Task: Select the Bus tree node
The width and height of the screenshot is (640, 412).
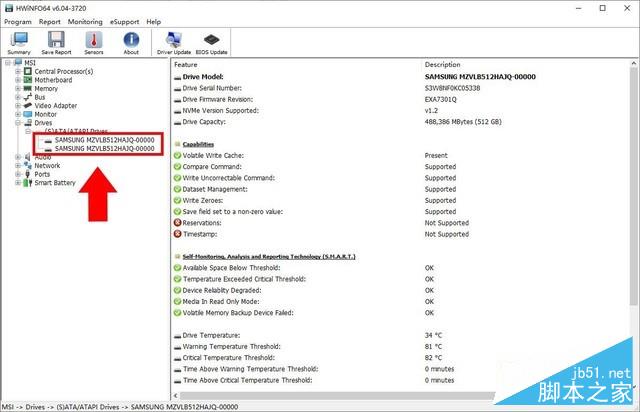Action: pyautogui.click(x=40, y=97)
